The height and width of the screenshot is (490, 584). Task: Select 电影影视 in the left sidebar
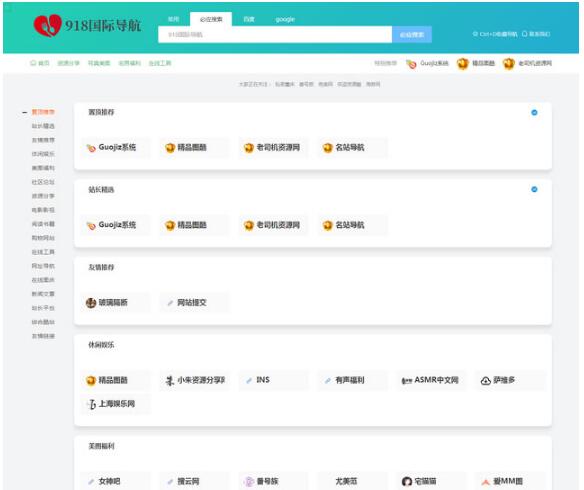click(43, 210)
